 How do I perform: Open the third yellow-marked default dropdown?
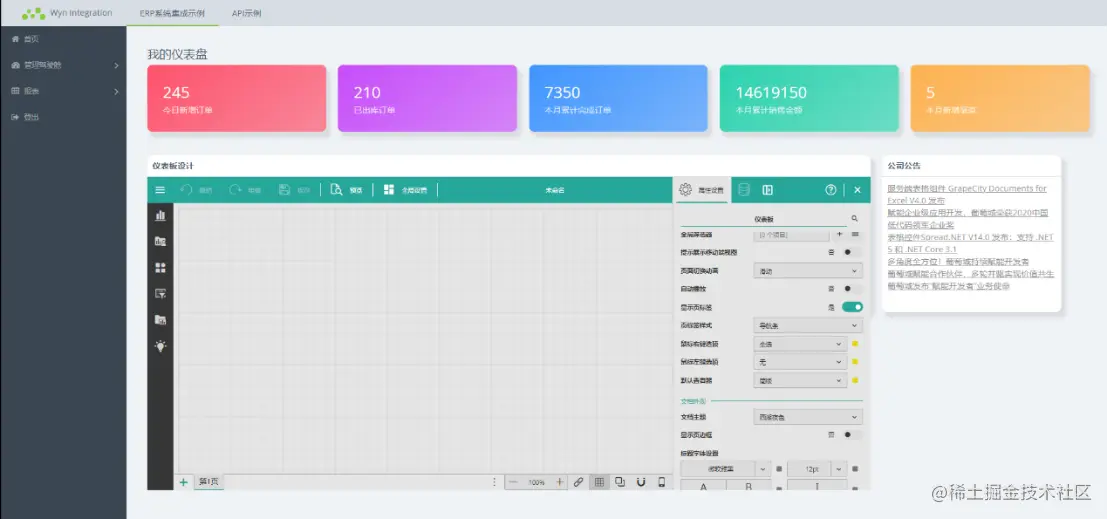(x=800, y=380)
